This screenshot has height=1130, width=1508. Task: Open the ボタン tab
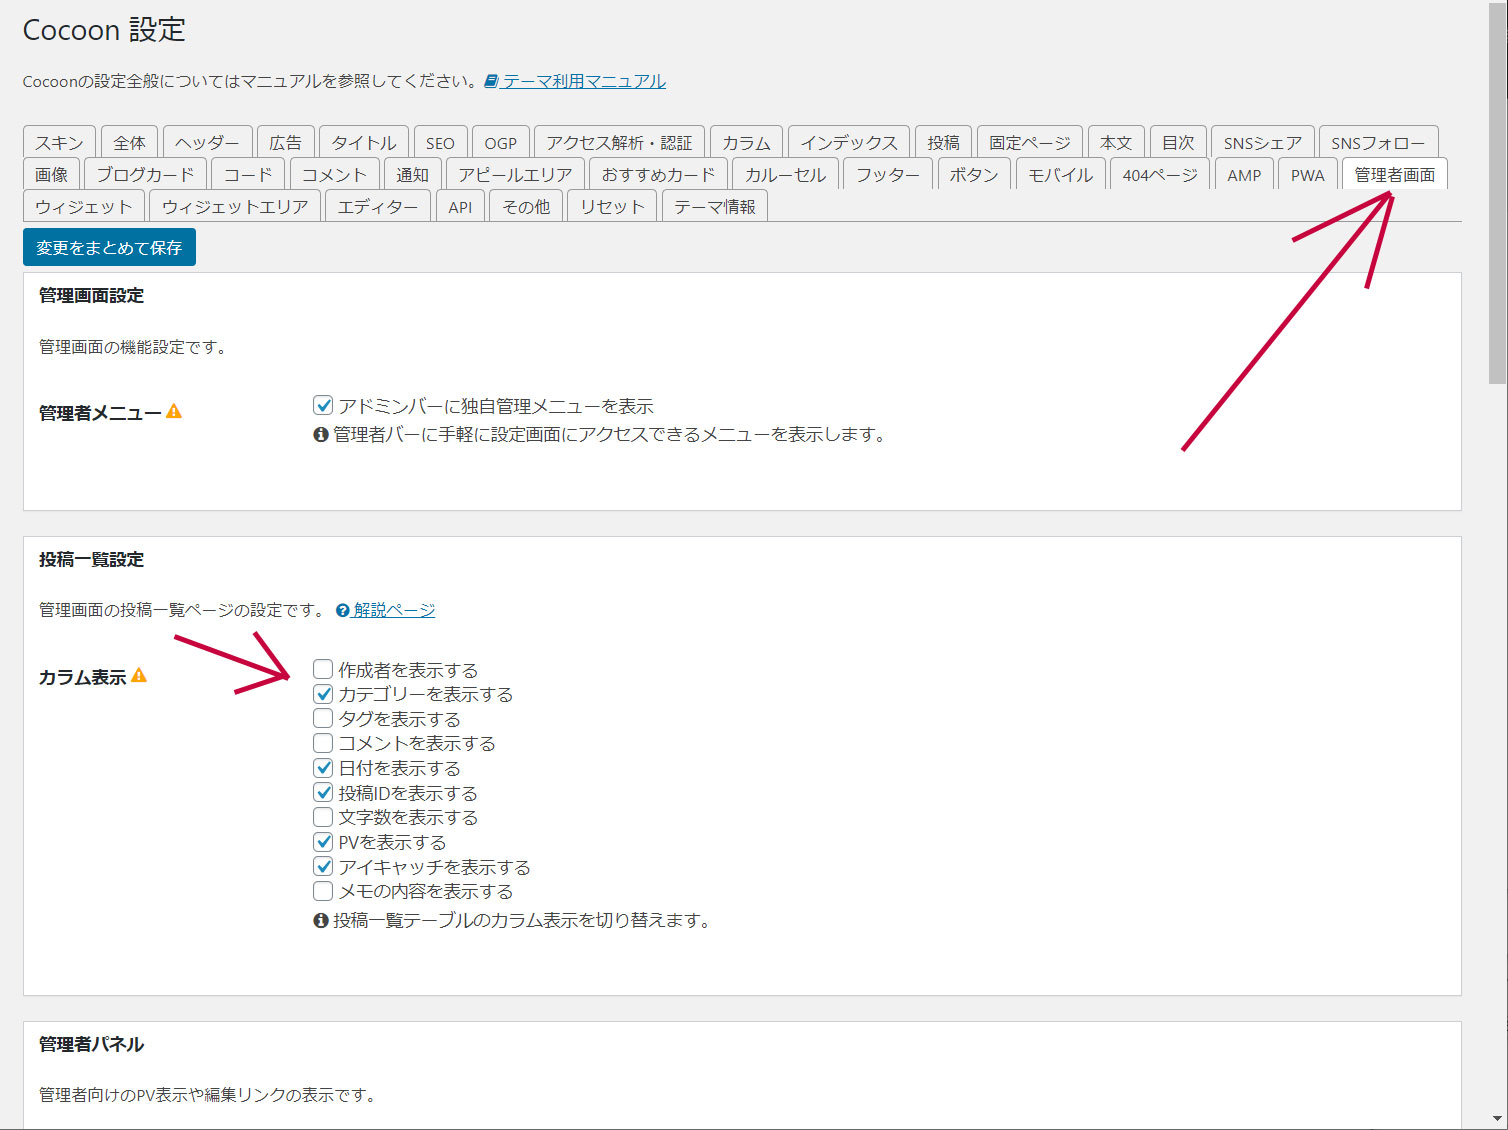tap(975, 174)
